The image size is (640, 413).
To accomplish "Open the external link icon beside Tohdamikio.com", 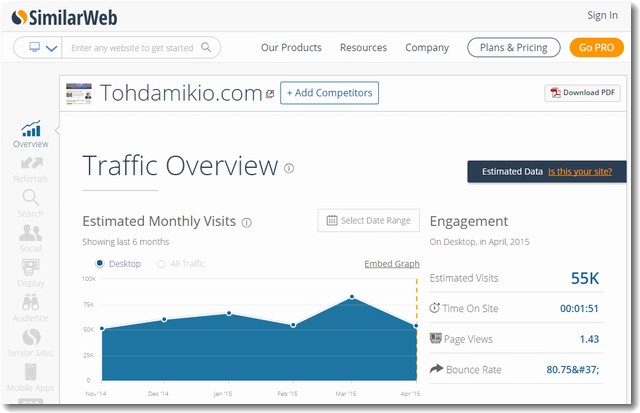I will (270, 94).
